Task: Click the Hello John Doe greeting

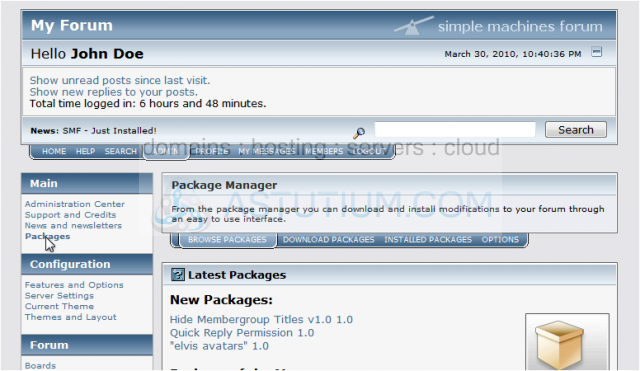Action: point(87,54)
